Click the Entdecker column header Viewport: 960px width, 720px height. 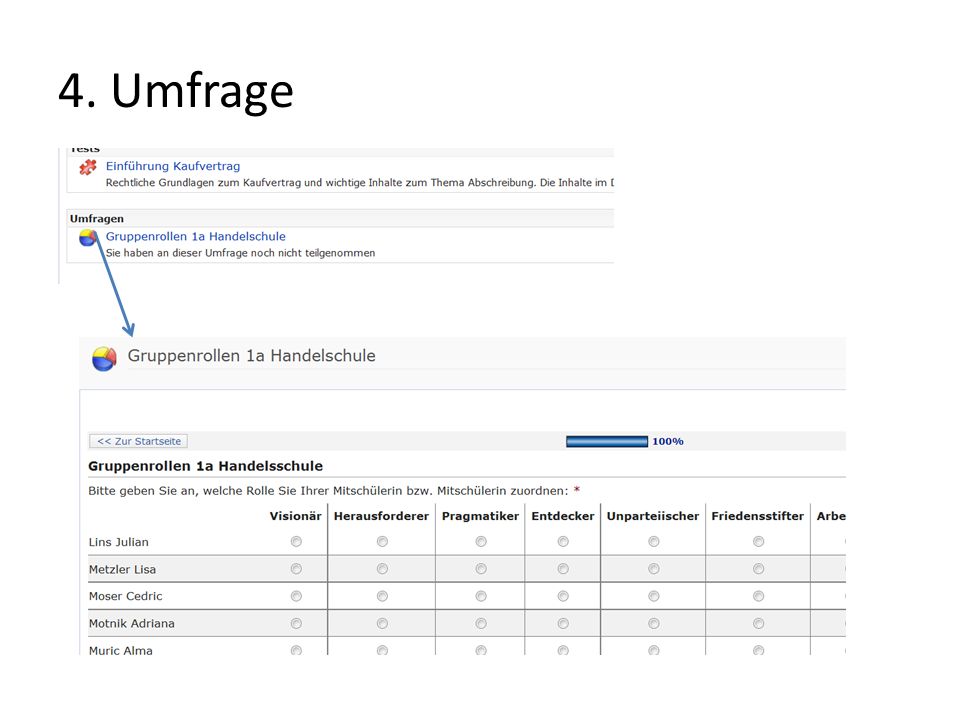coord(563,516)
